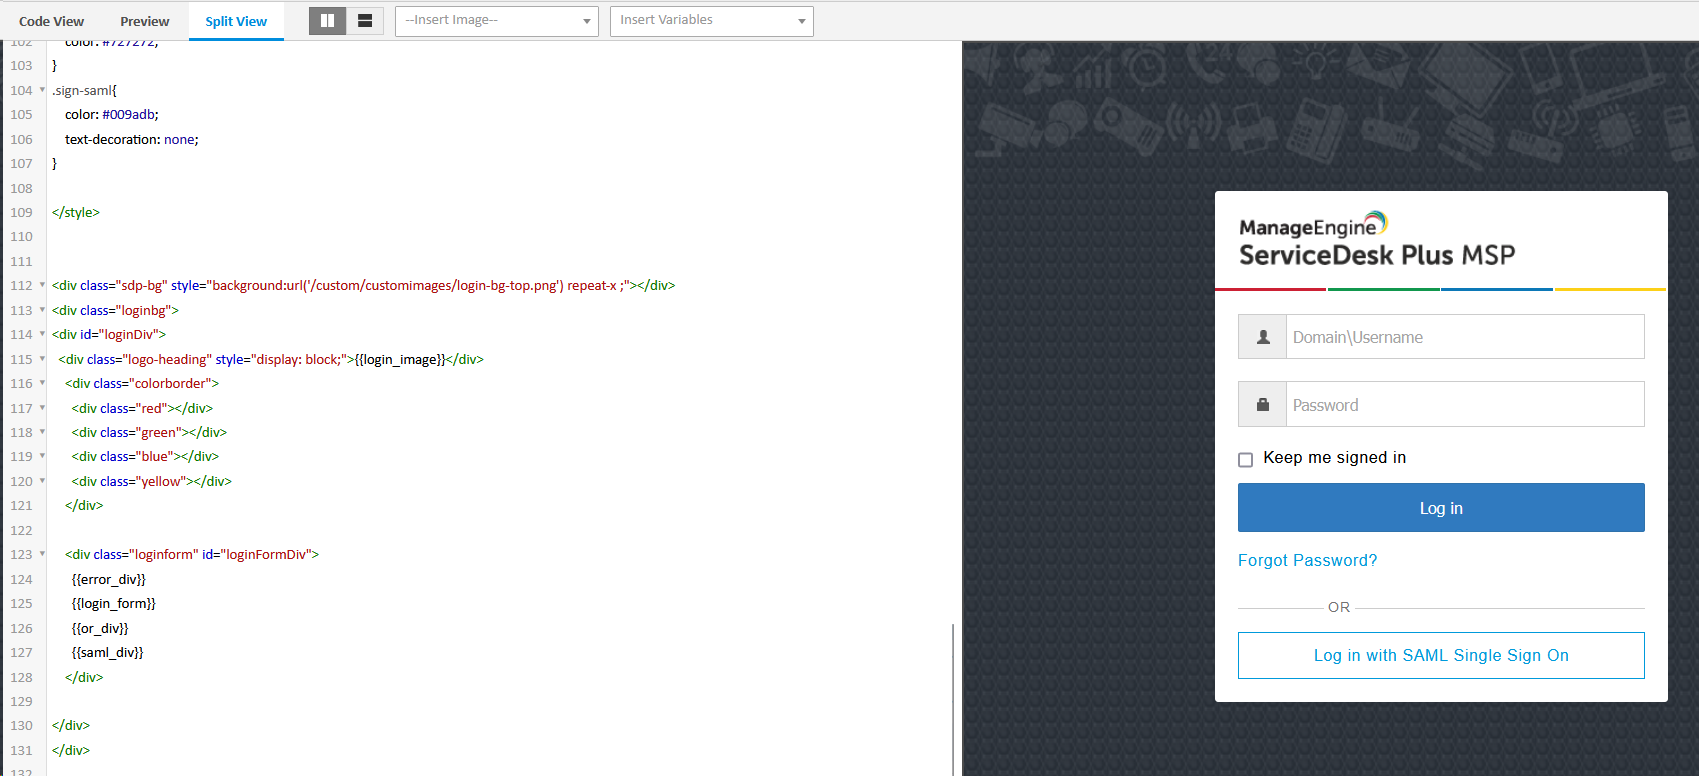The image size is (1699, 776).
Task: Click the user icon beside username field
Action: coord(1263,337)
